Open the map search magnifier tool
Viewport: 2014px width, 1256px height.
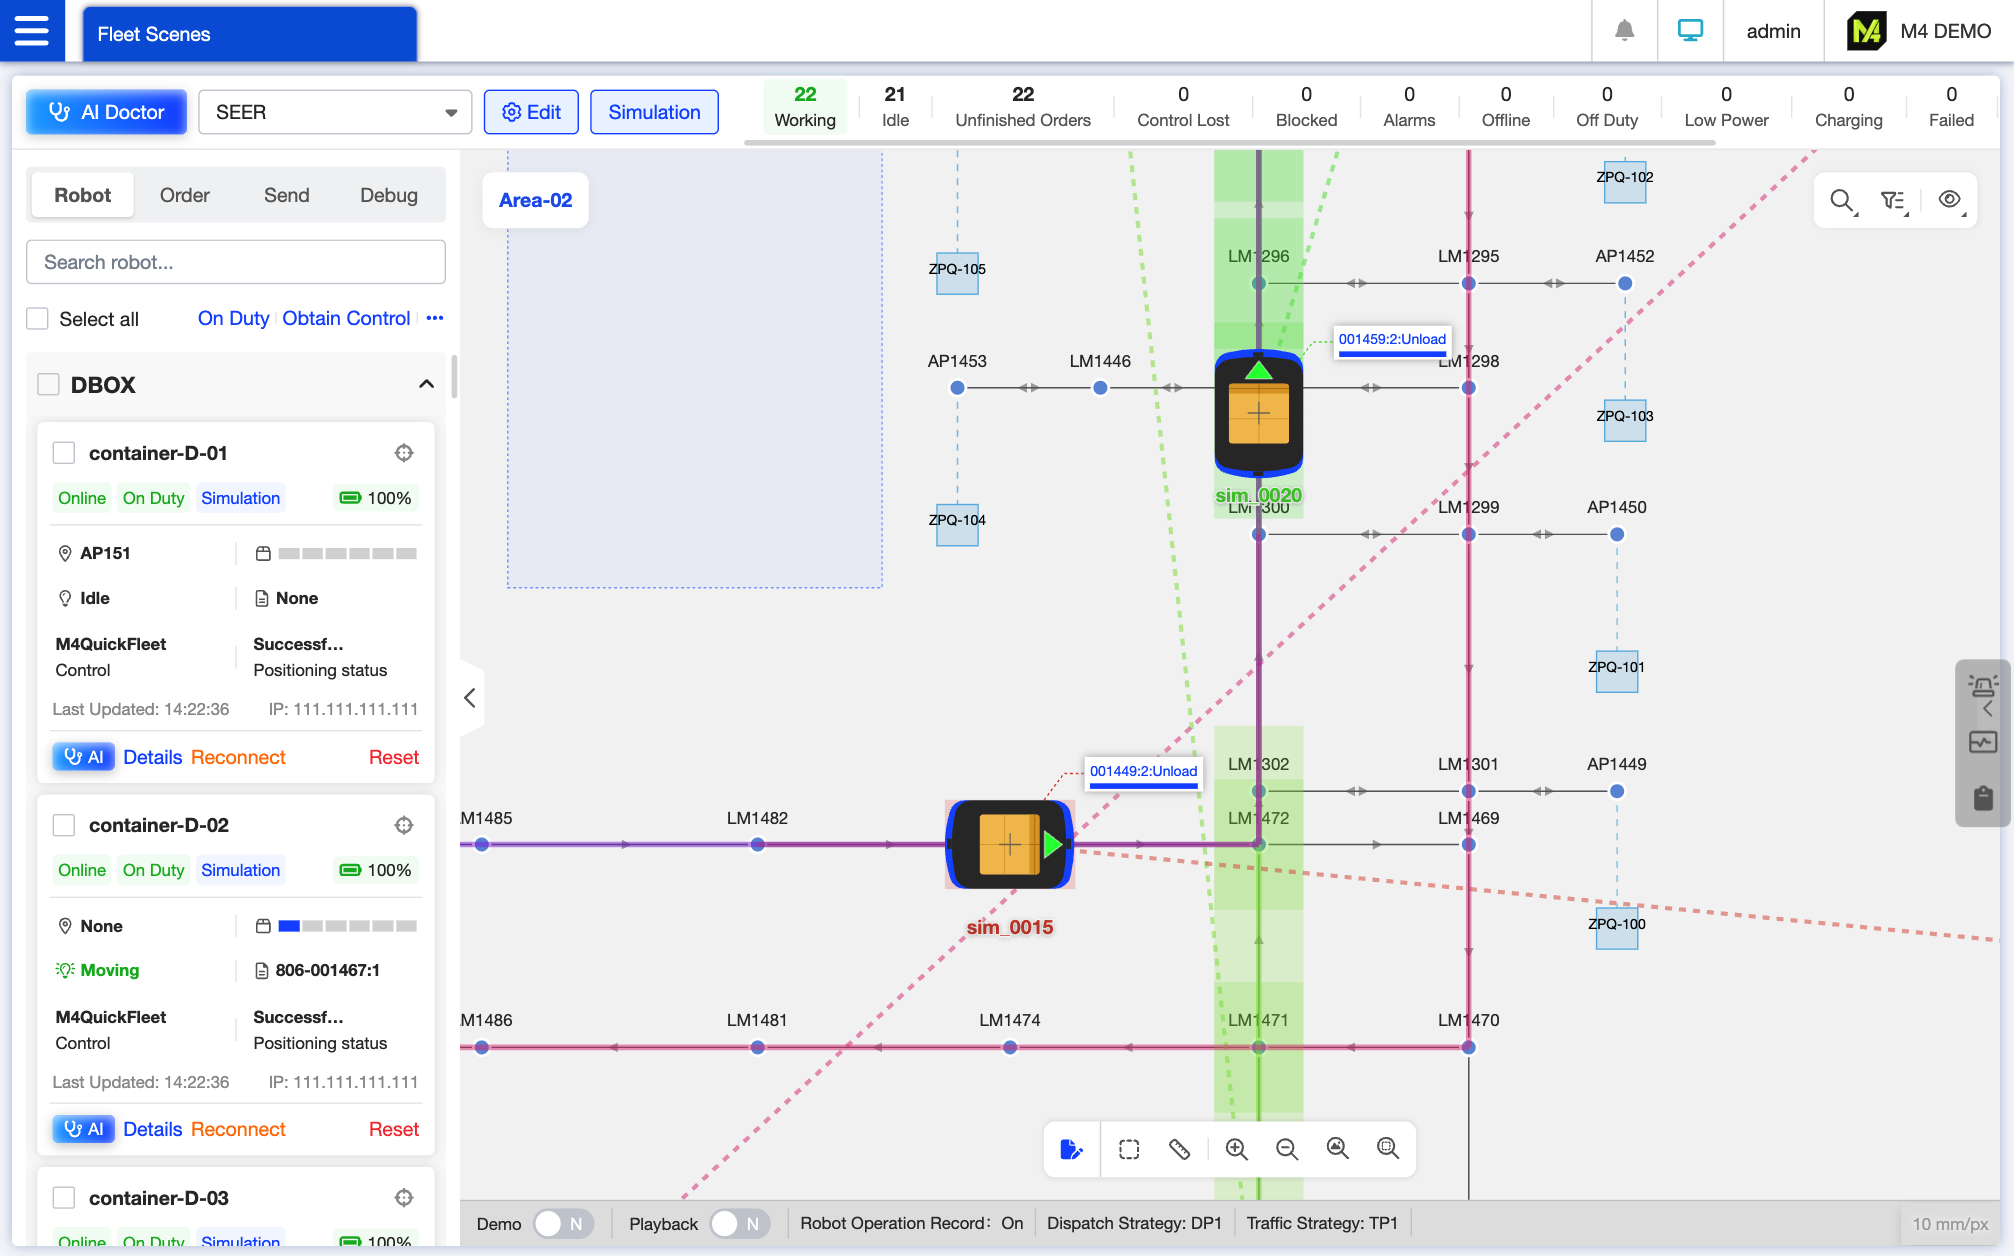coord(1841,200)
